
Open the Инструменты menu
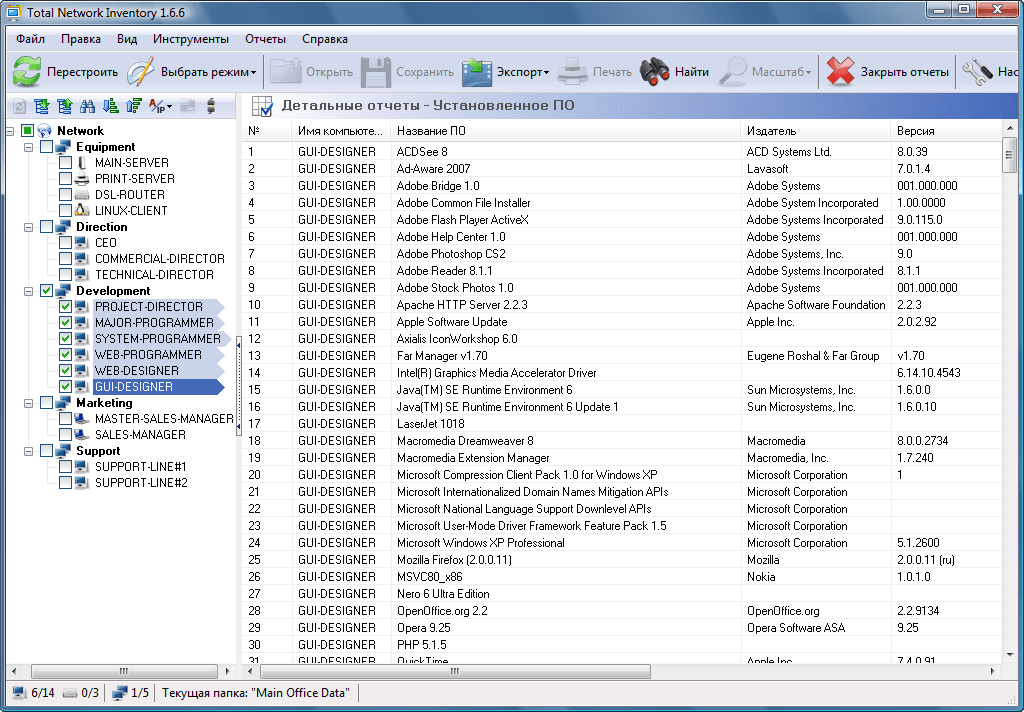pyautogui.click(x=191, y=39)
